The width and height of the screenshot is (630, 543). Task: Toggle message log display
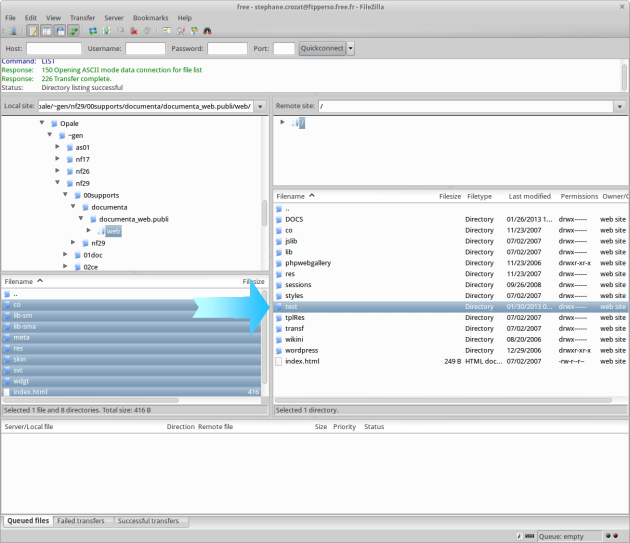33,31
